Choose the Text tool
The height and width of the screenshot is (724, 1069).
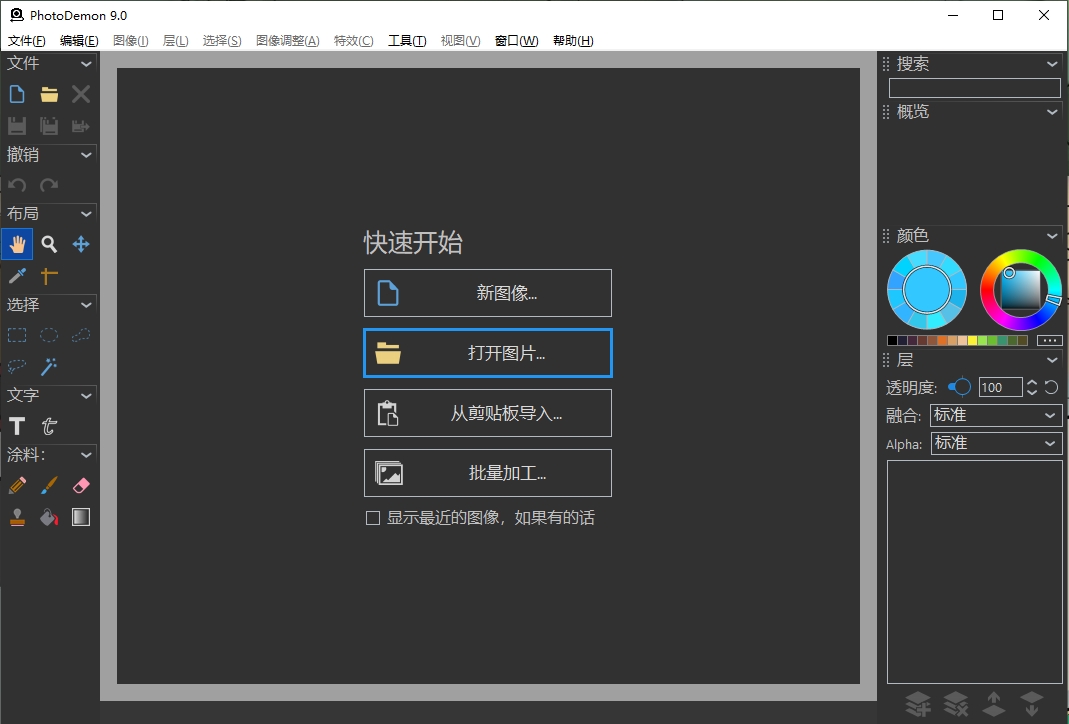coord(17,426)
